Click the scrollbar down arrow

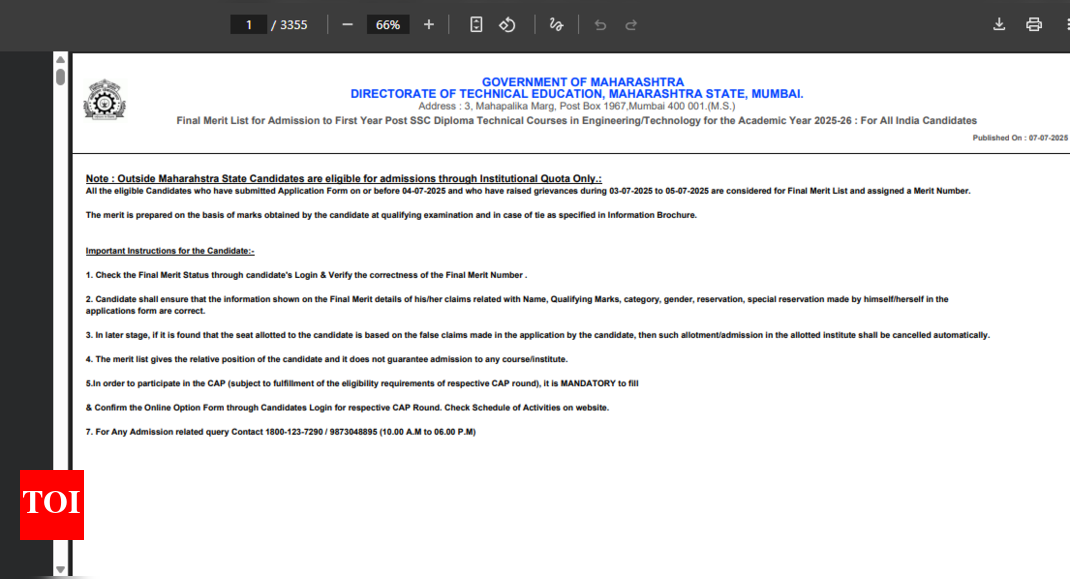(60, 570)
